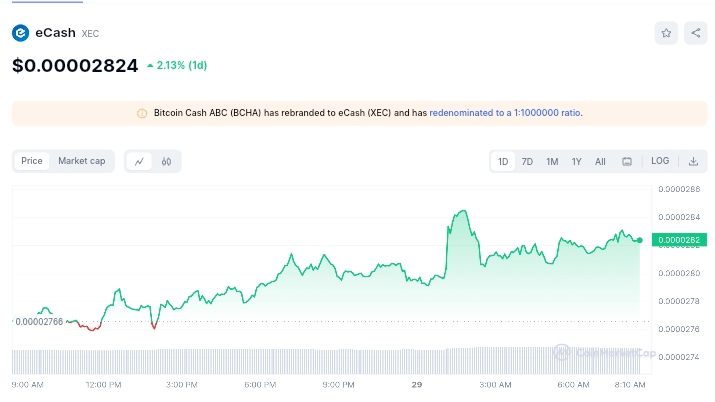Screen dimensions: 715x402
Task: Select the 7D time range
Action: click(527, 161)
